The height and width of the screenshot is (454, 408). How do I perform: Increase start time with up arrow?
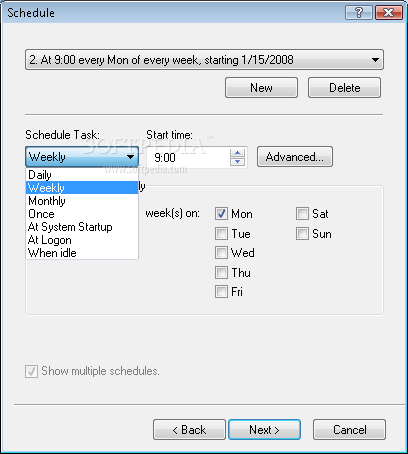tap(237, 153)
